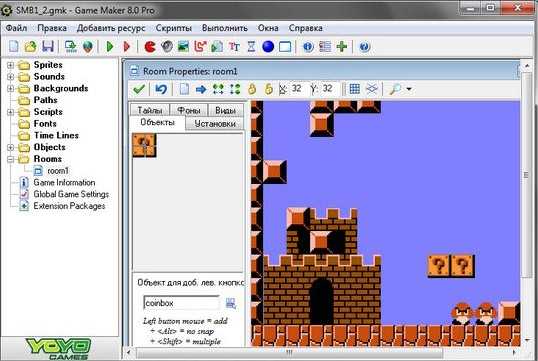
Task: Confirm room changes with the green checkmark
Action: (139, 89)
